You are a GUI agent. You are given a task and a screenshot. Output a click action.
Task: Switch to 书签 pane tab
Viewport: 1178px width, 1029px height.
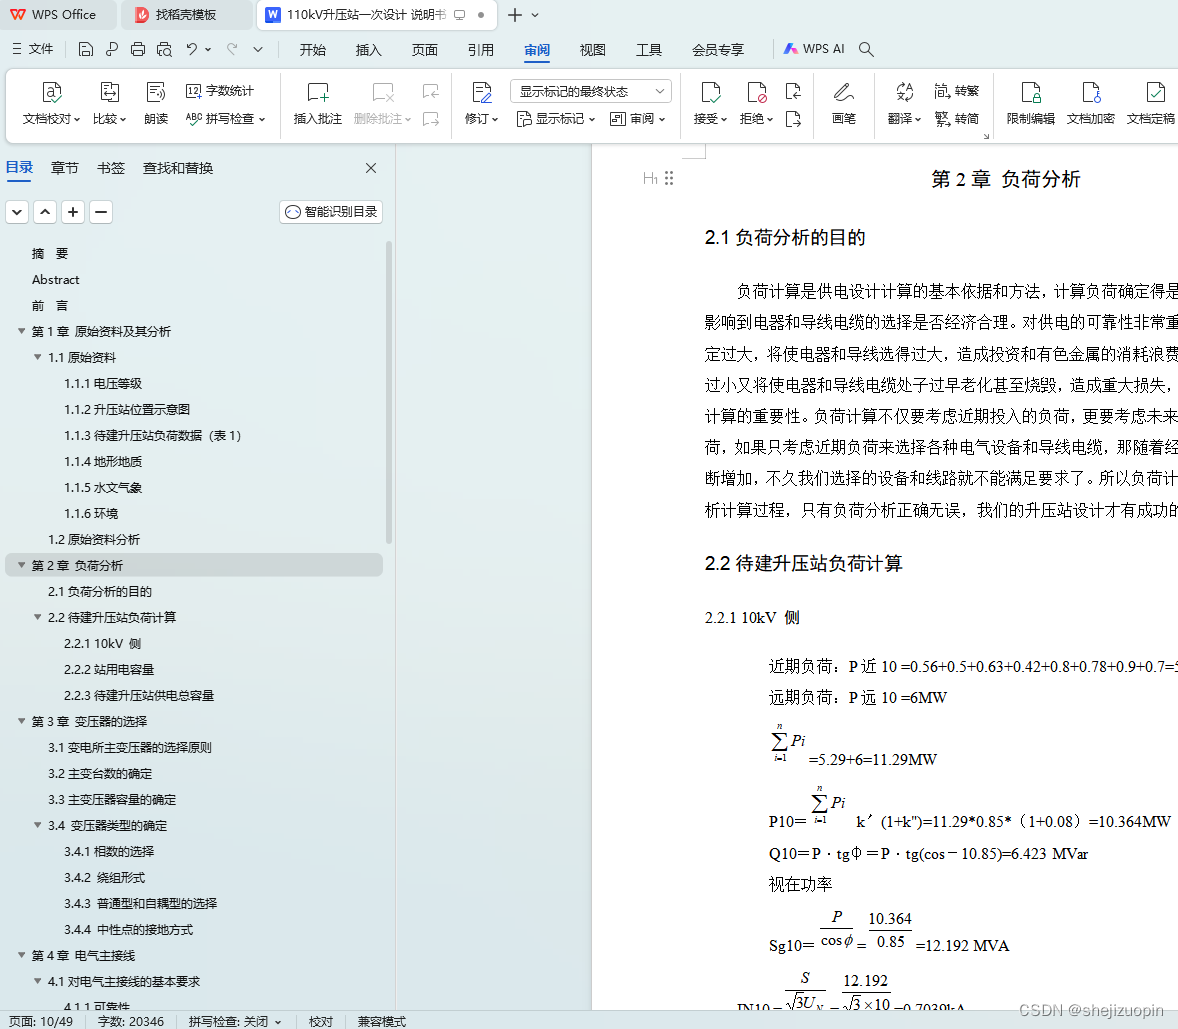click(111, 168)
